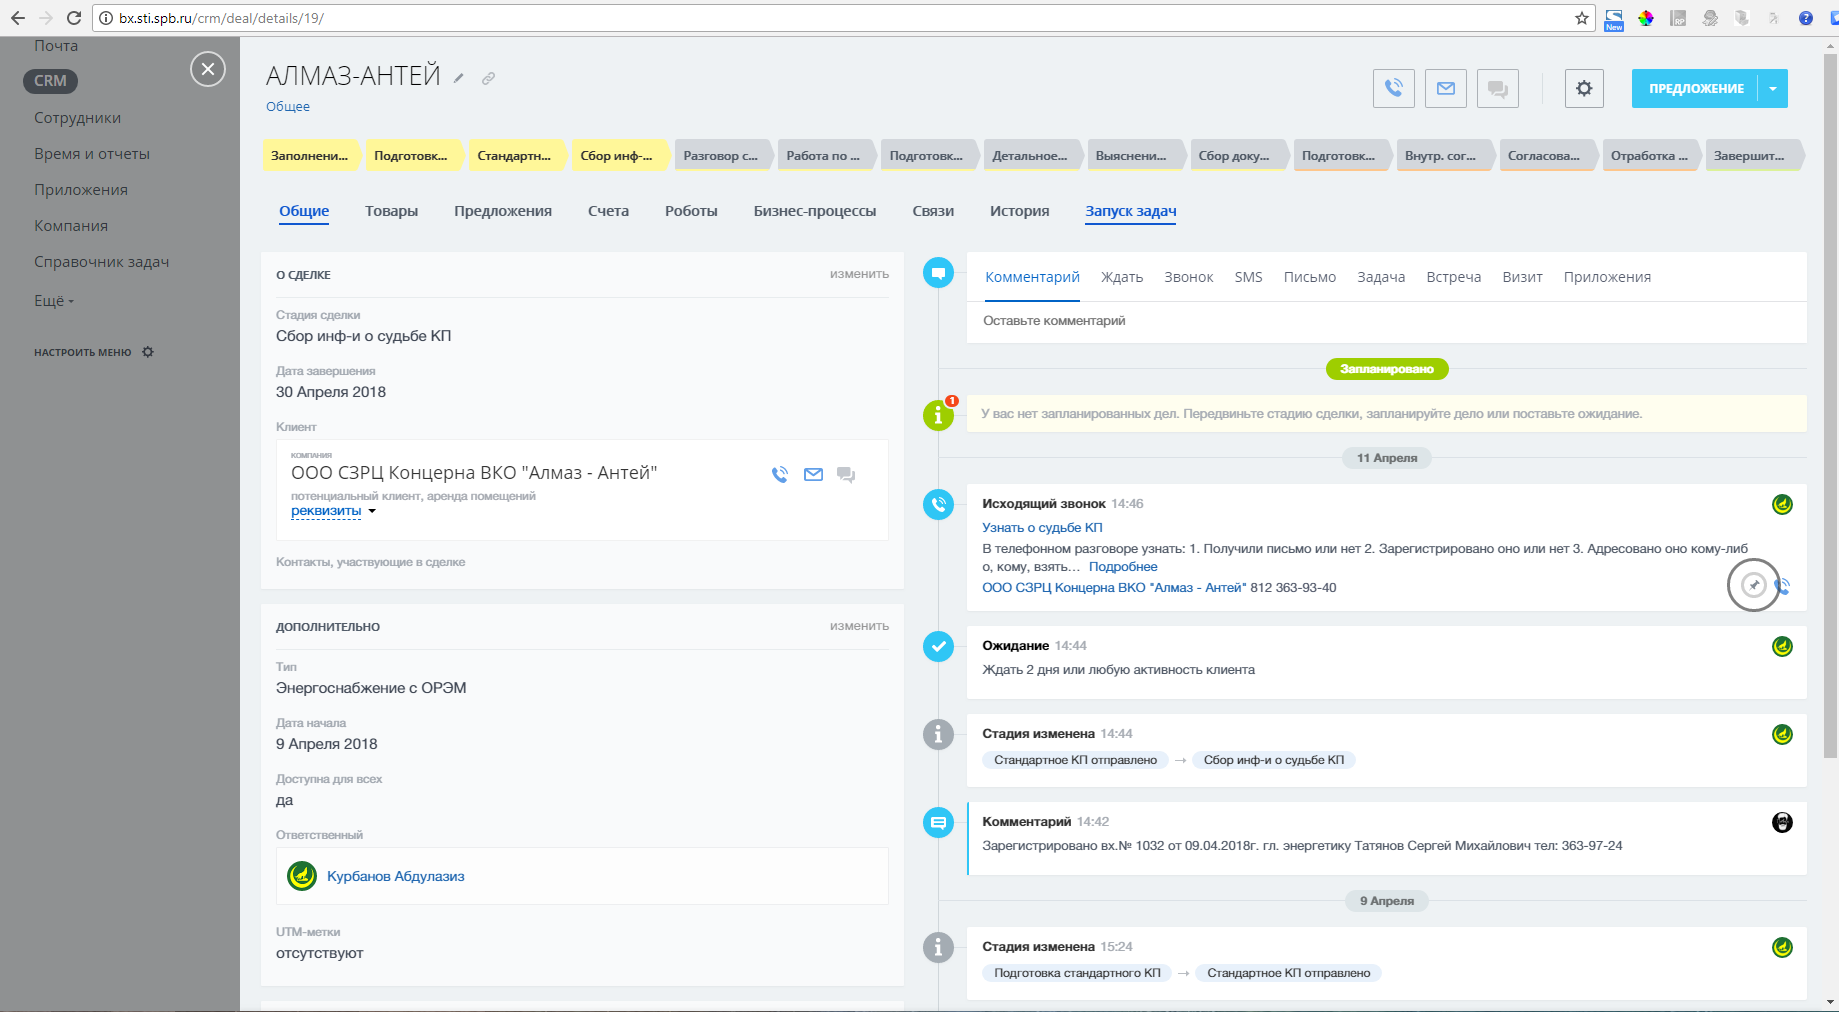Open Сотрудники in the sidebar

click(x=77, y=118)
